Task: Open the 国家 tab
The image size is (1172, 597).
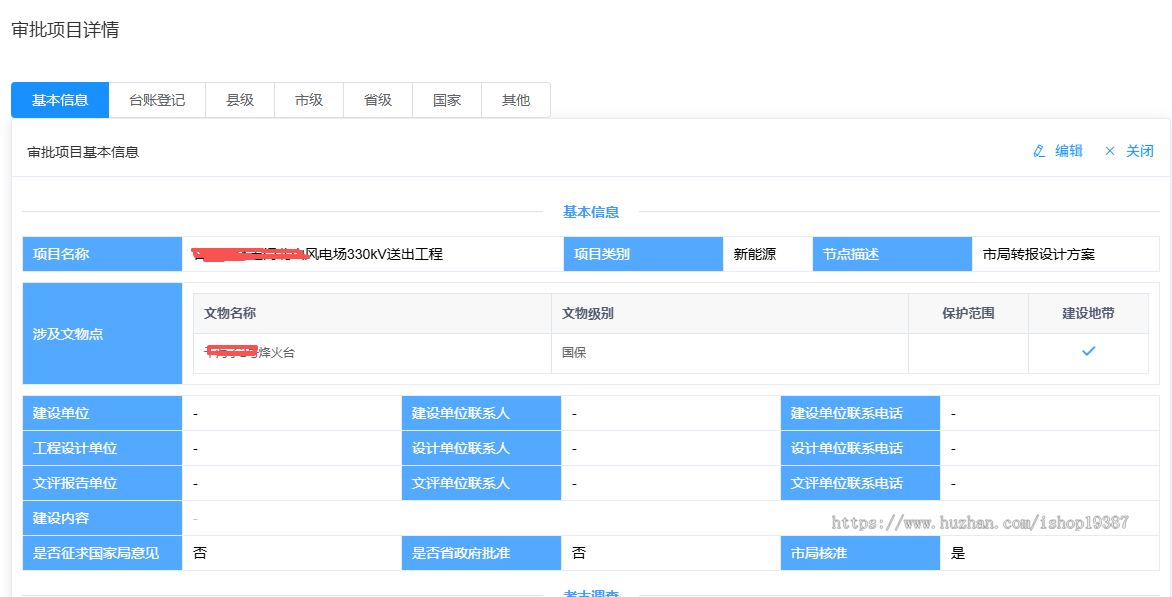Action: 446,100
